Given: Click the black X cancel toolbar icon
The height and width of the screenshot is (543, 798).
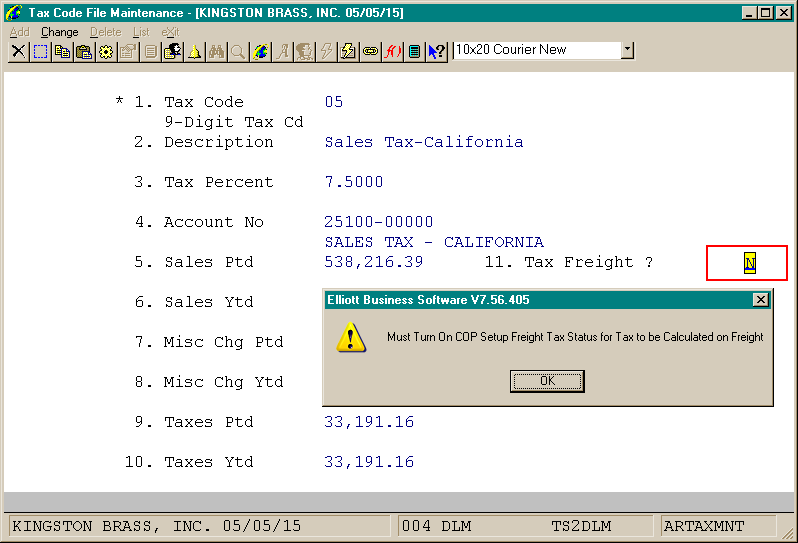Looking at the screenshot, I should (18, 51).
